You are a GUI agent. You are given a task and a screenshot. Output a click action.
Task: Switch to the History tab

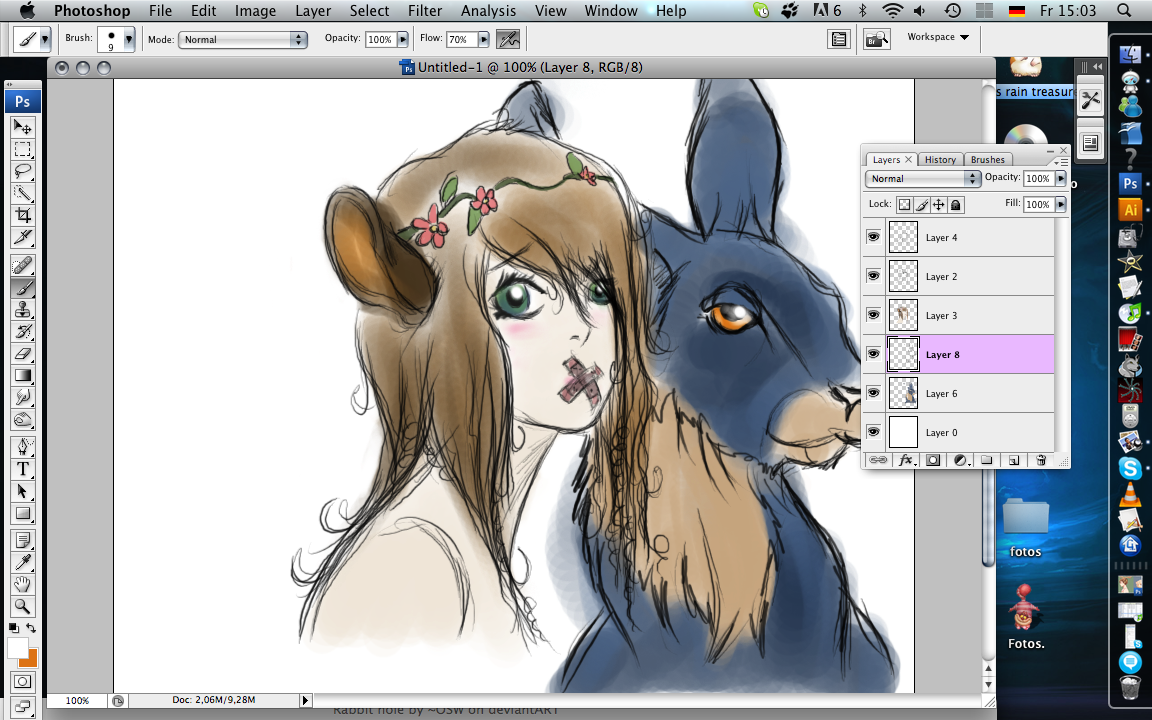939,159
